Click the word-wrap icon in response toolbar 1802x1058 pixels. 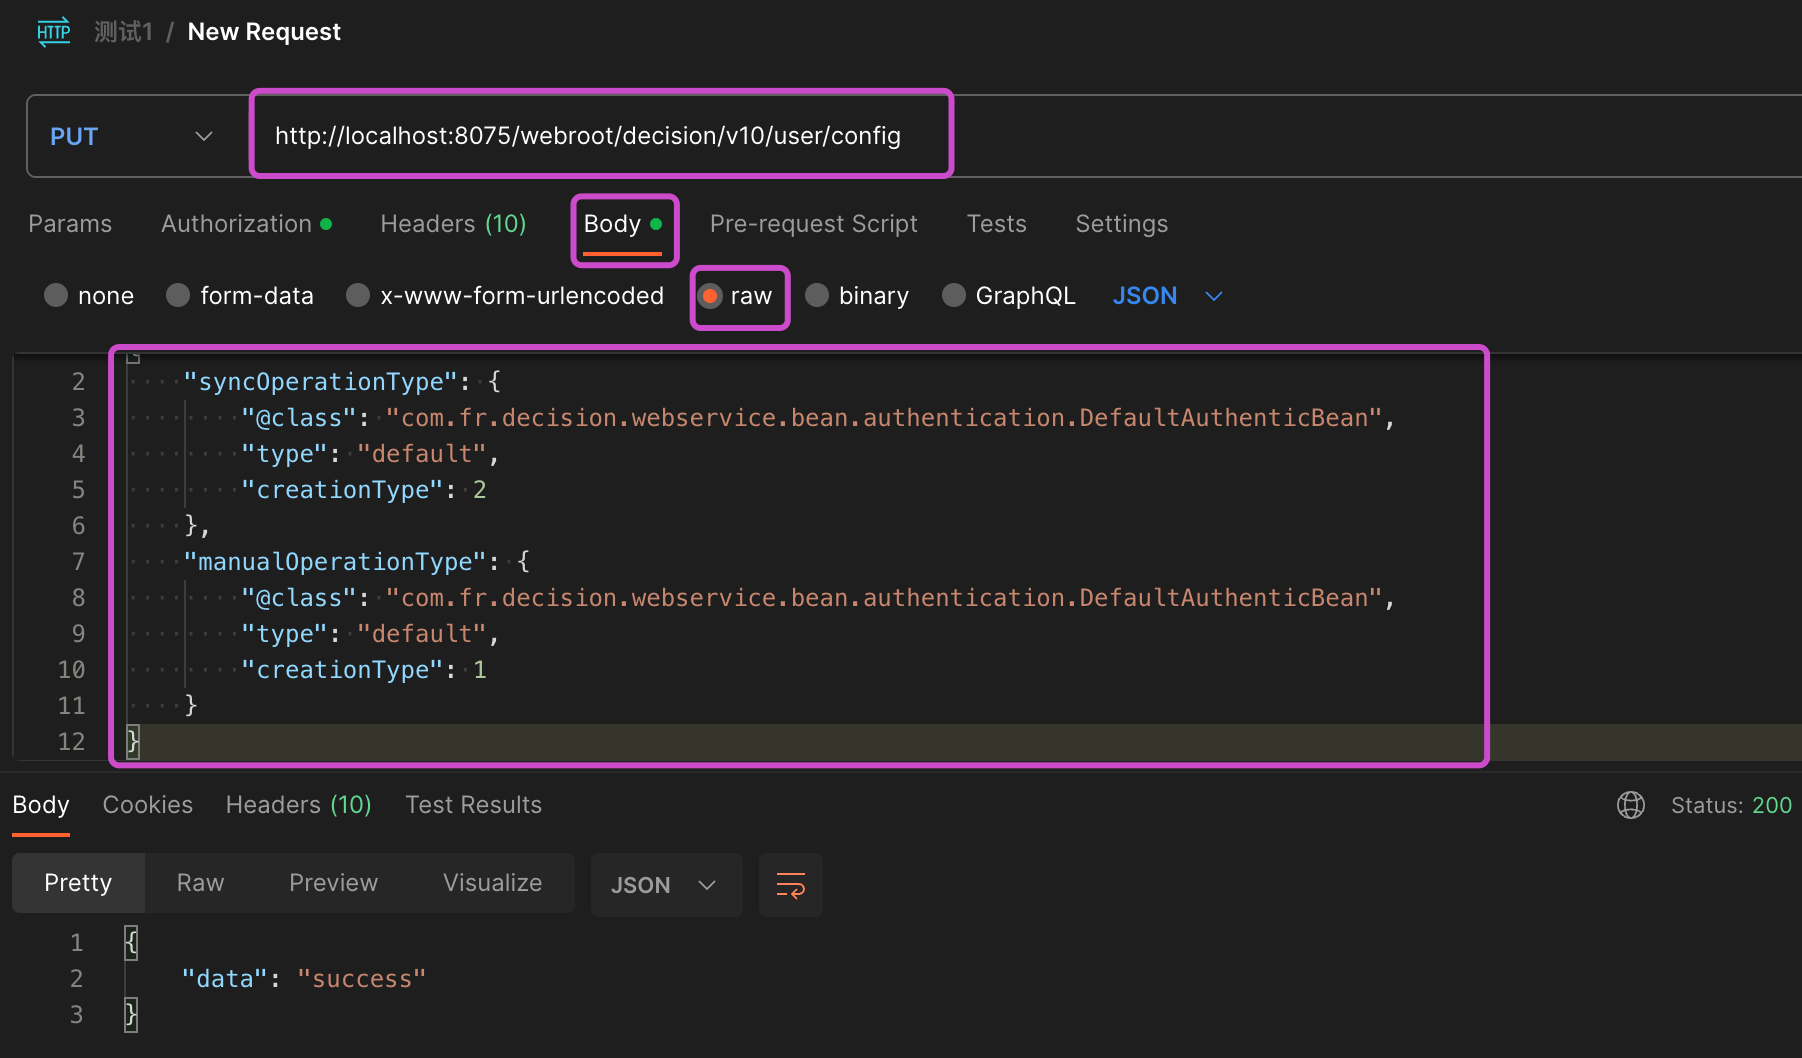[790, 885]
